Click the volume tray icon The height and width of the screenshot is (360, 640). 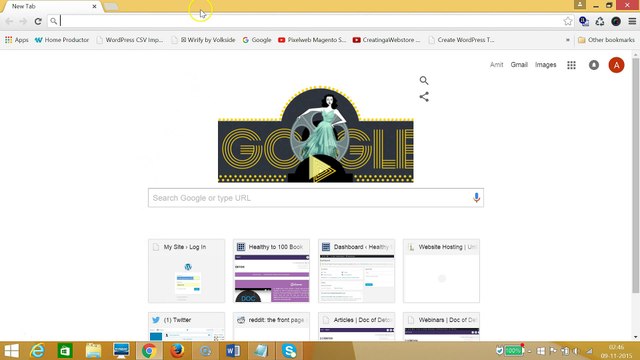point(576,351)
